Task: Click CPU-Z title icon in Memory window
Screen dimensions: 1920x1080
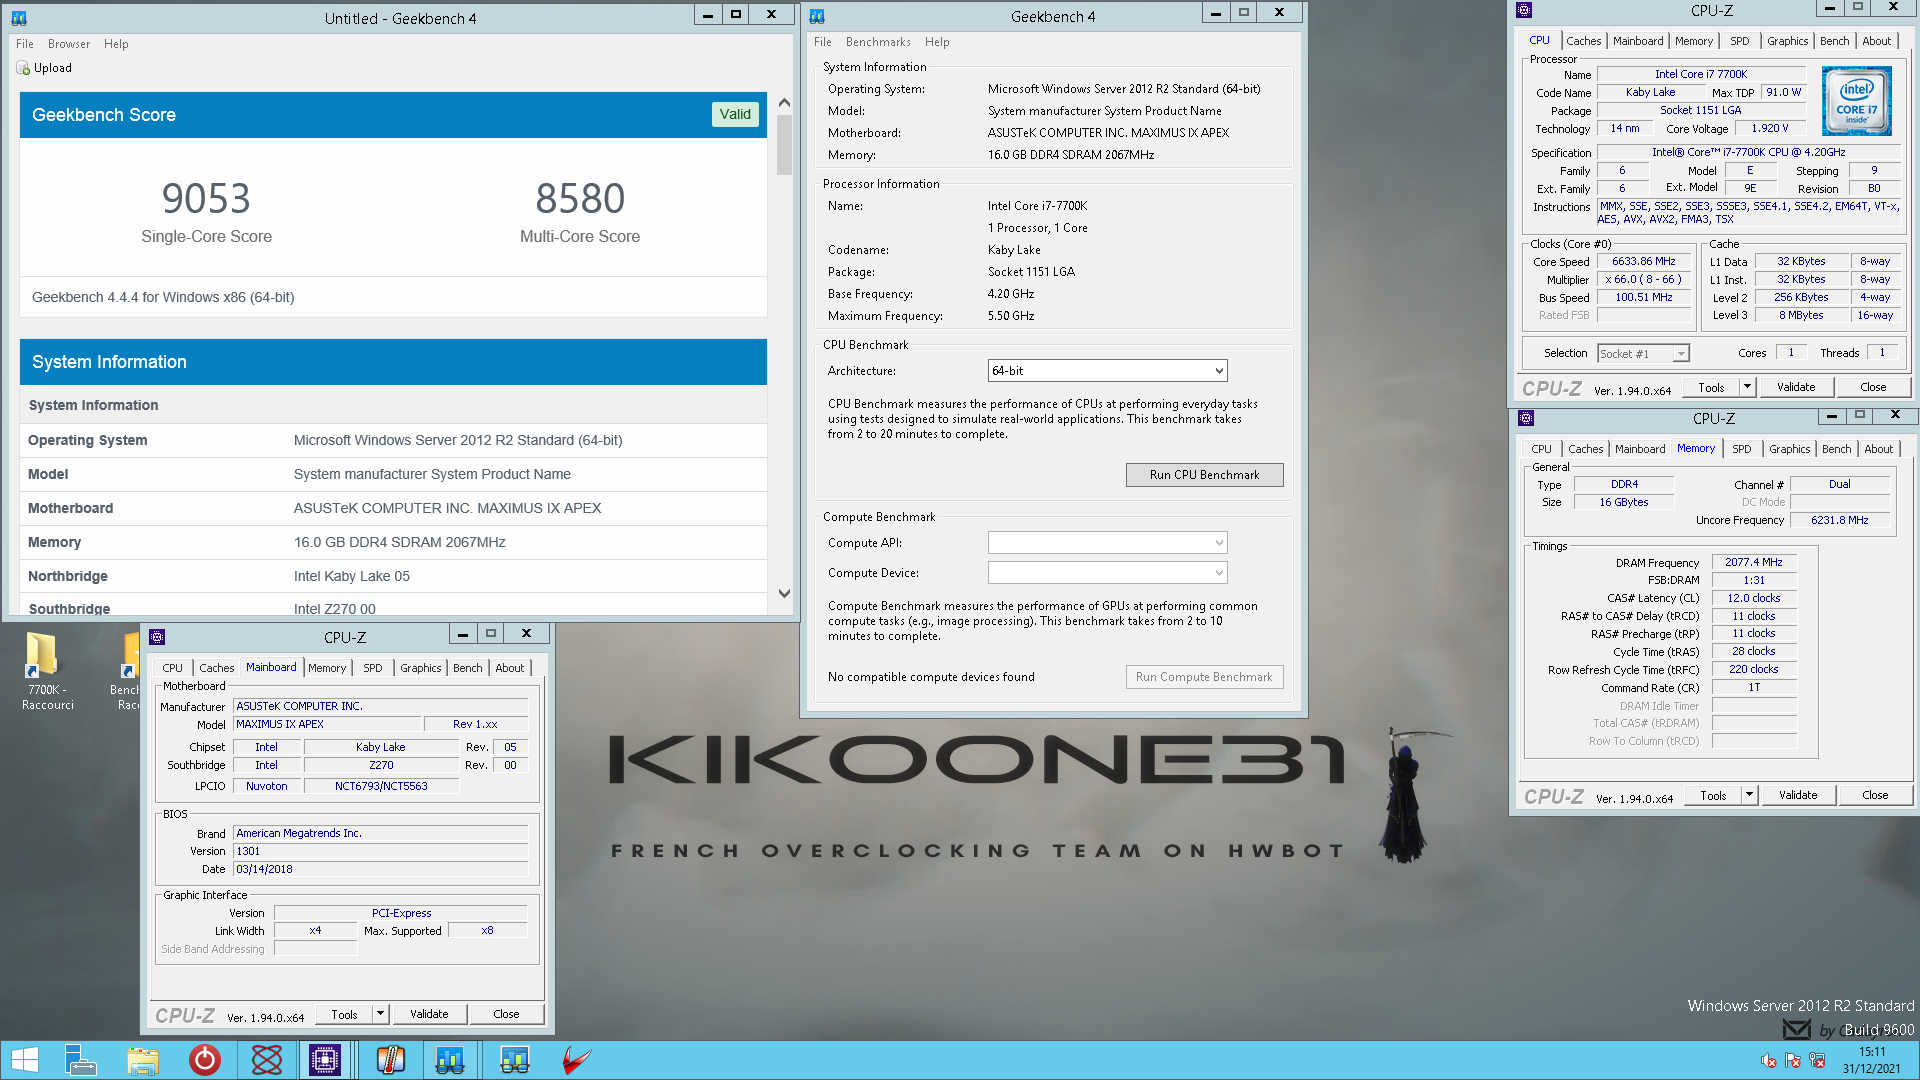Action: pos(1526,418)
